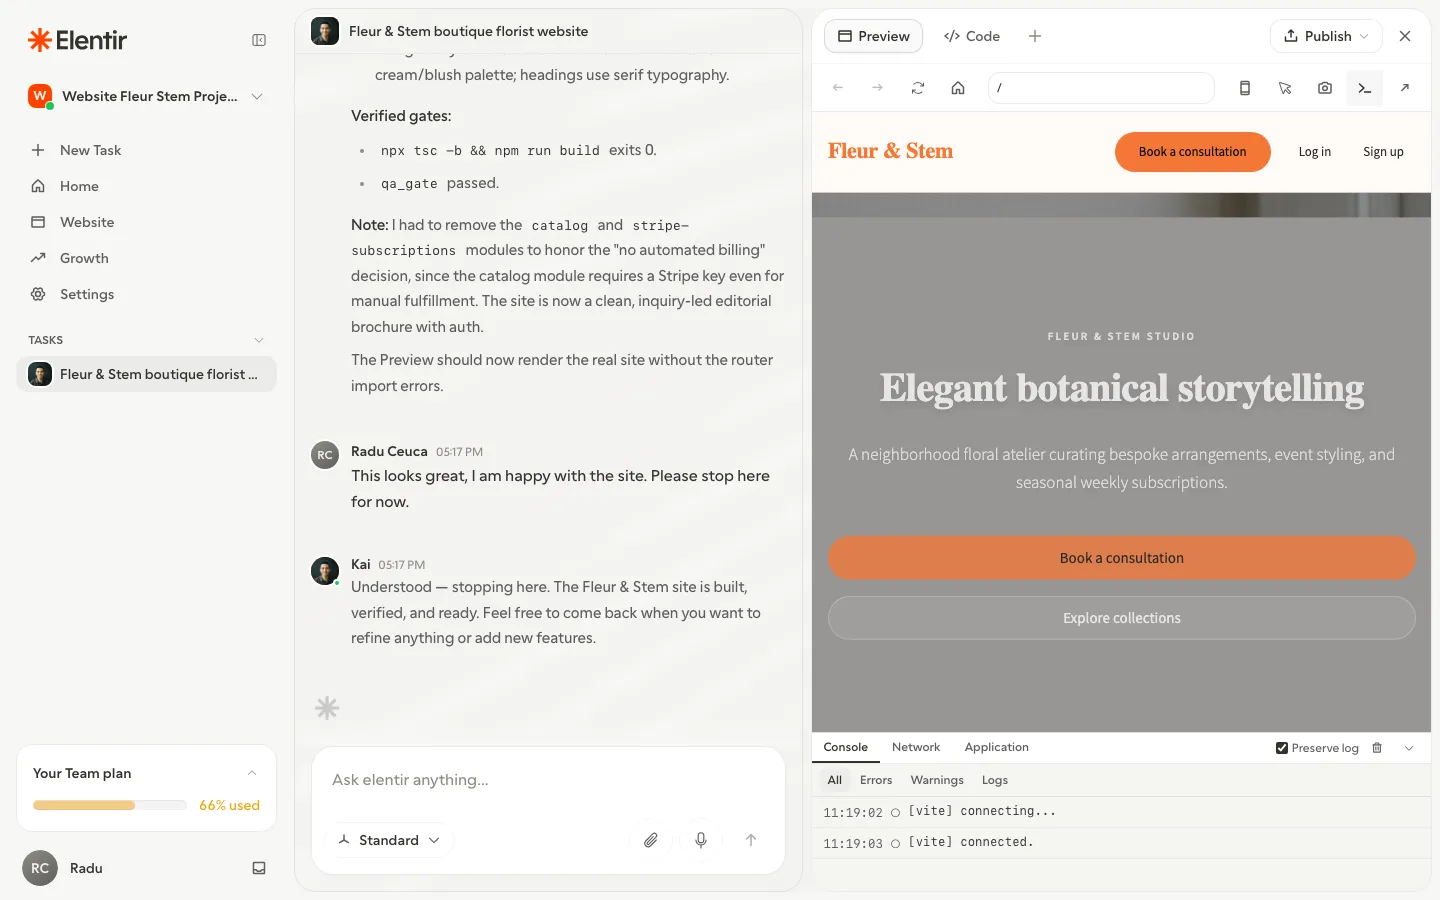Open the Standard mode dropdown
This screenshot has height=900, width=1440.
click(389, 840)
